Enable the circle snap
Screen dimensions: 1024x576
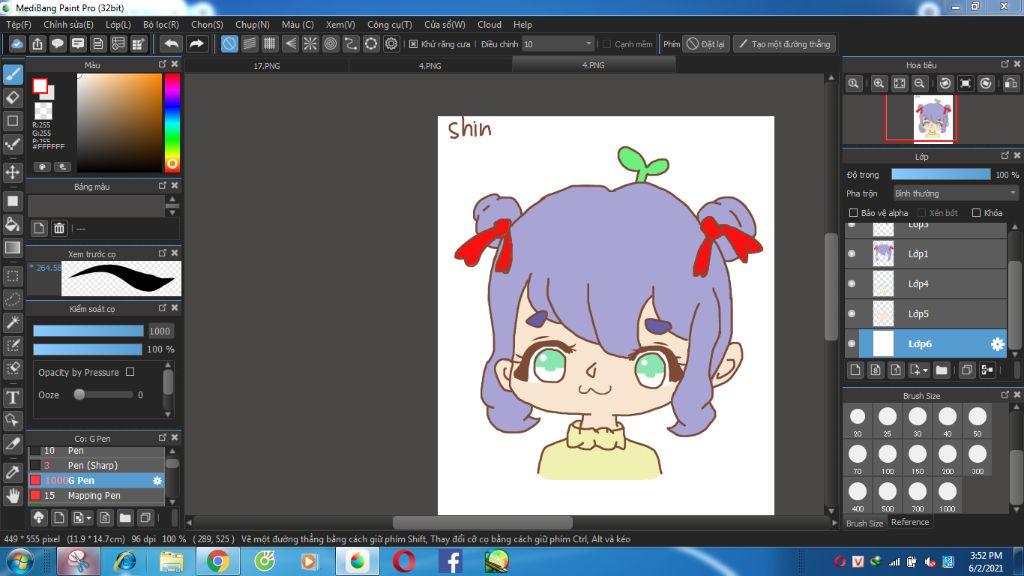(x=330, y=44)
